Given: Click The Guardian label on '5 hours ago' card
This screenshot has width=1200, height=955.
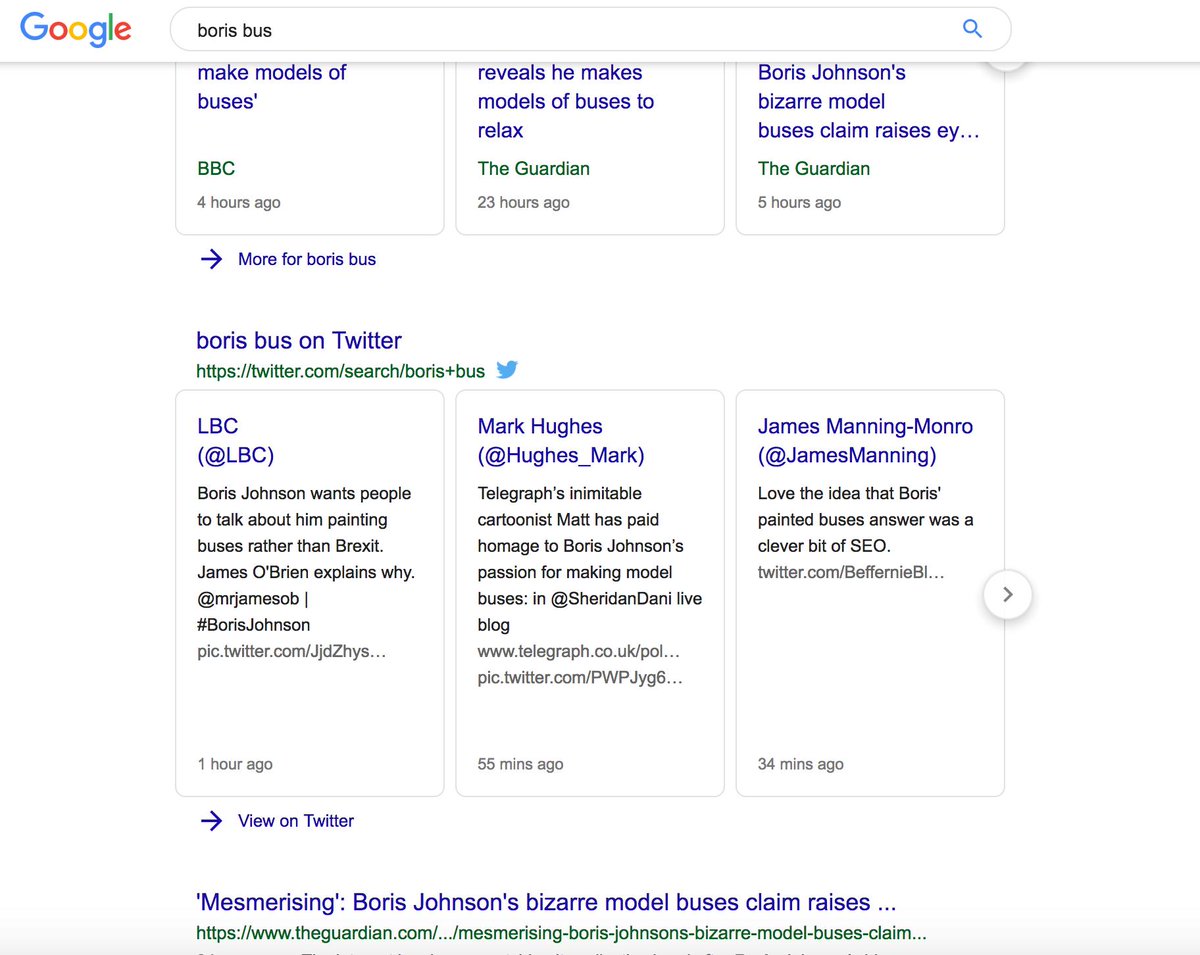Looking at the screenshot, I should click(x=814, y=168).
